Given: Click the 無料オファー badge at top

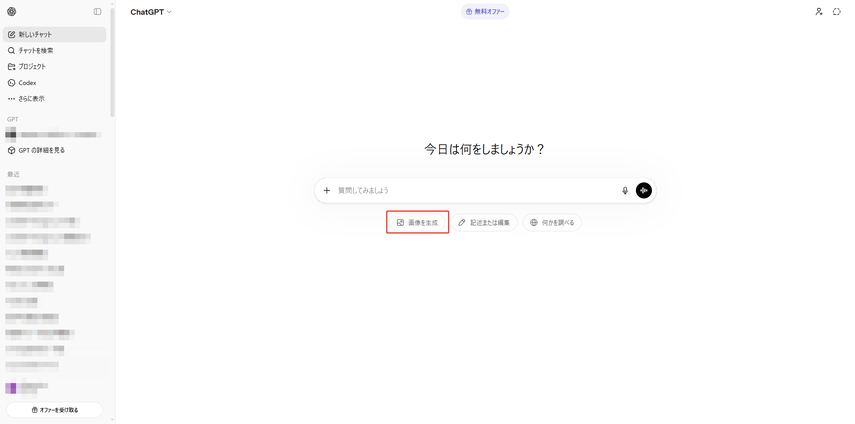Looking at the screenshot, I should point(485,11).
